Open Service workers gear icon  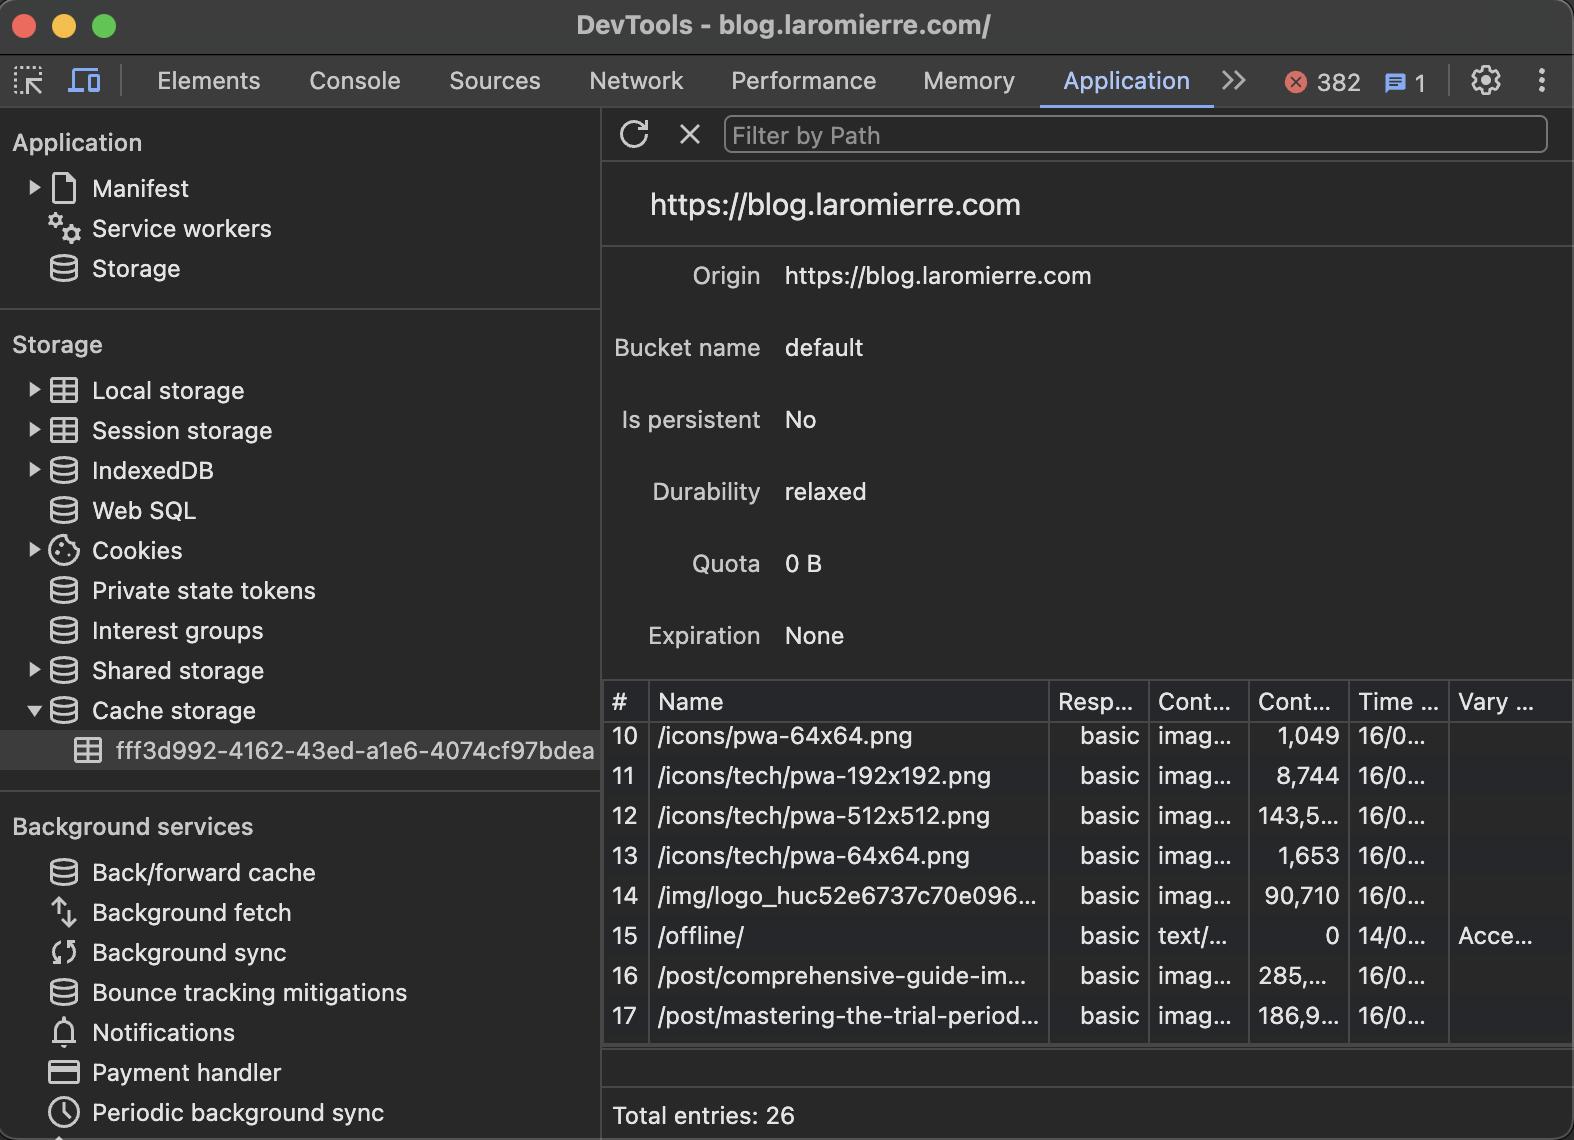64,228
